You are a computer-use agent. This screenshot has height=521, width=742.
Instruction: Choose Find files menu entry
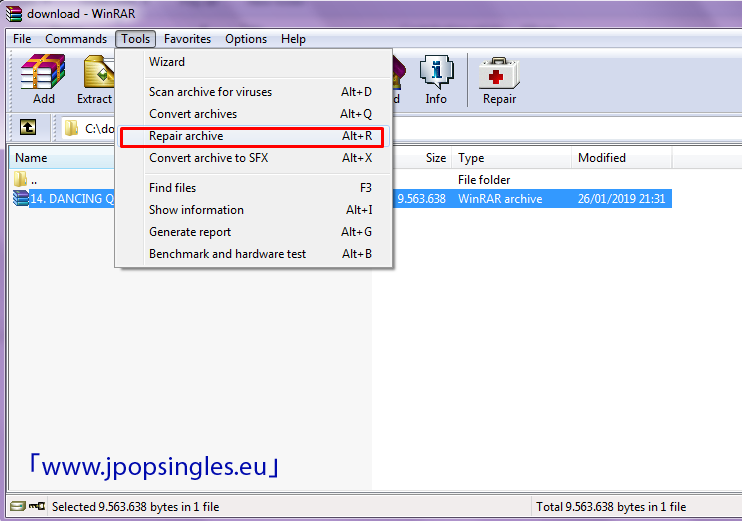(254, 188)
